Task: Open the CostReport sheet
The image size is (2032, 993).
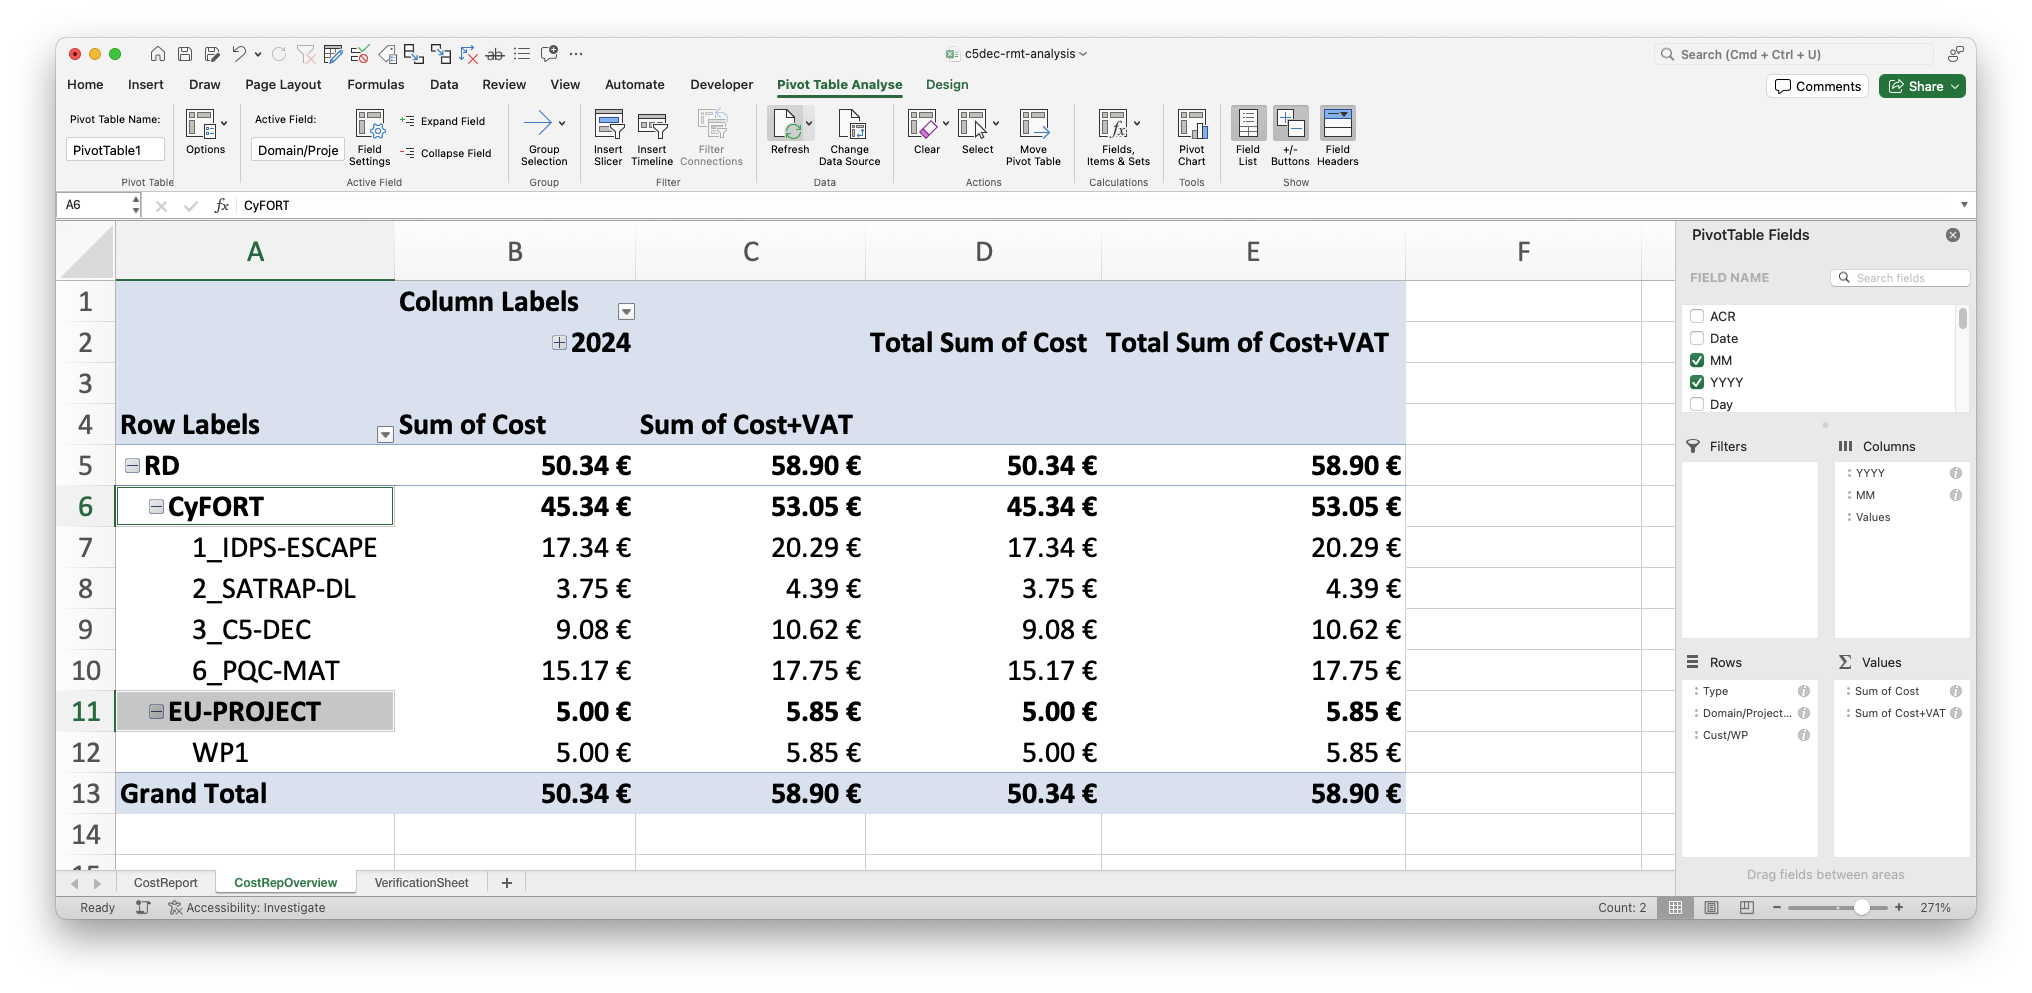Action: coord(165,882)
